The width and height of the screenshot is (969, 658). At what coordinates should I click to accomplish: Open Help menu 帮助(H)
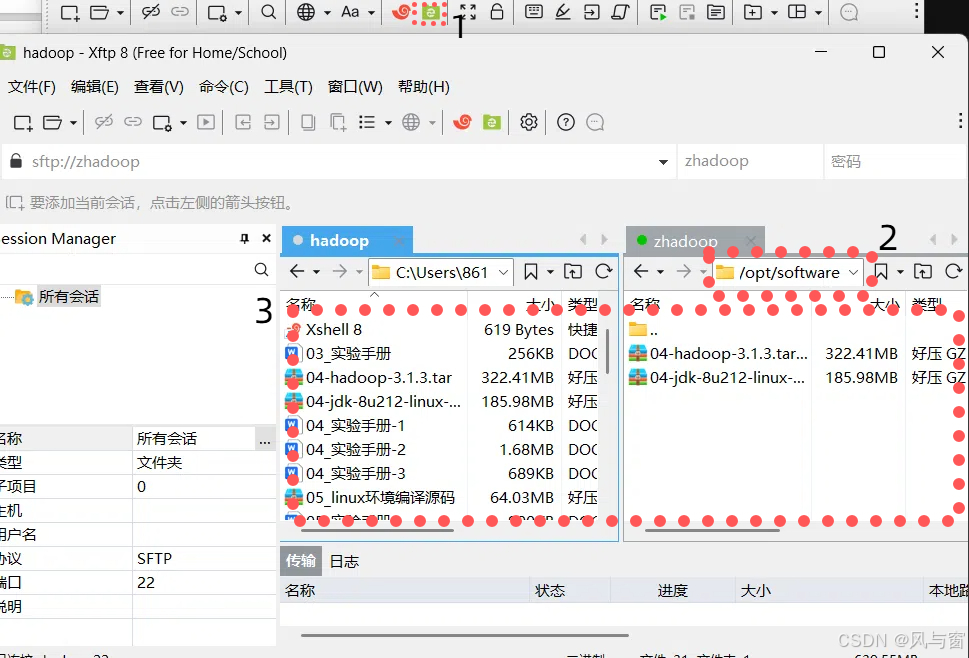(424, 87)
